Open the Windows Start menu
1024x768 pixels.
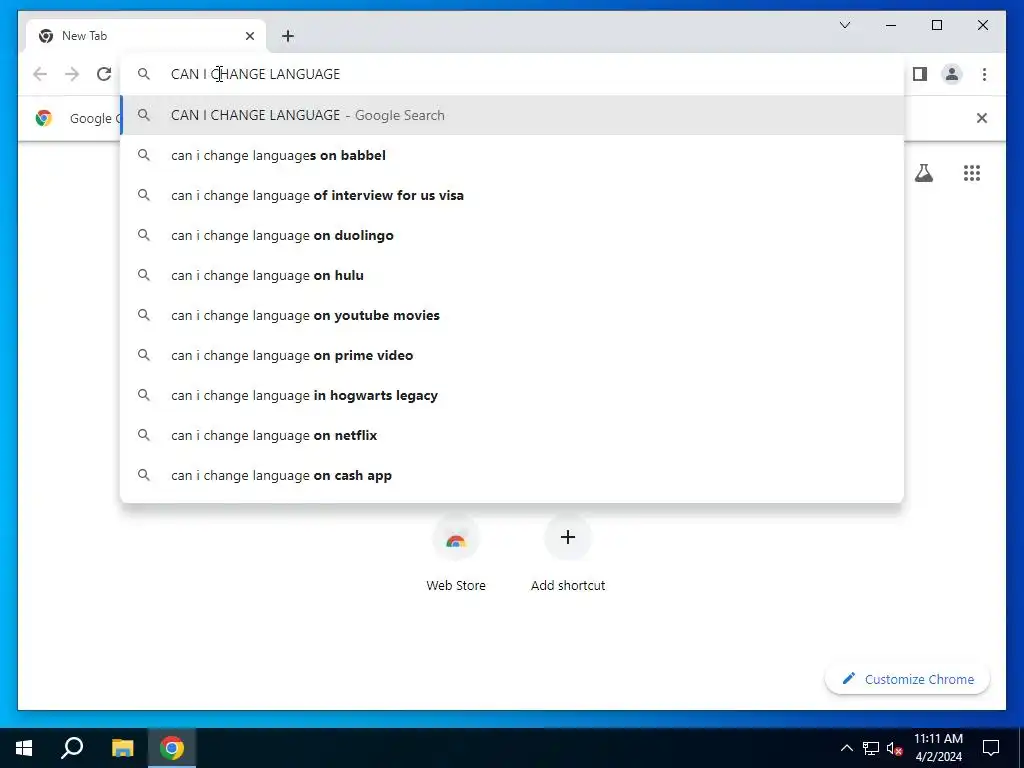point(24,748)
